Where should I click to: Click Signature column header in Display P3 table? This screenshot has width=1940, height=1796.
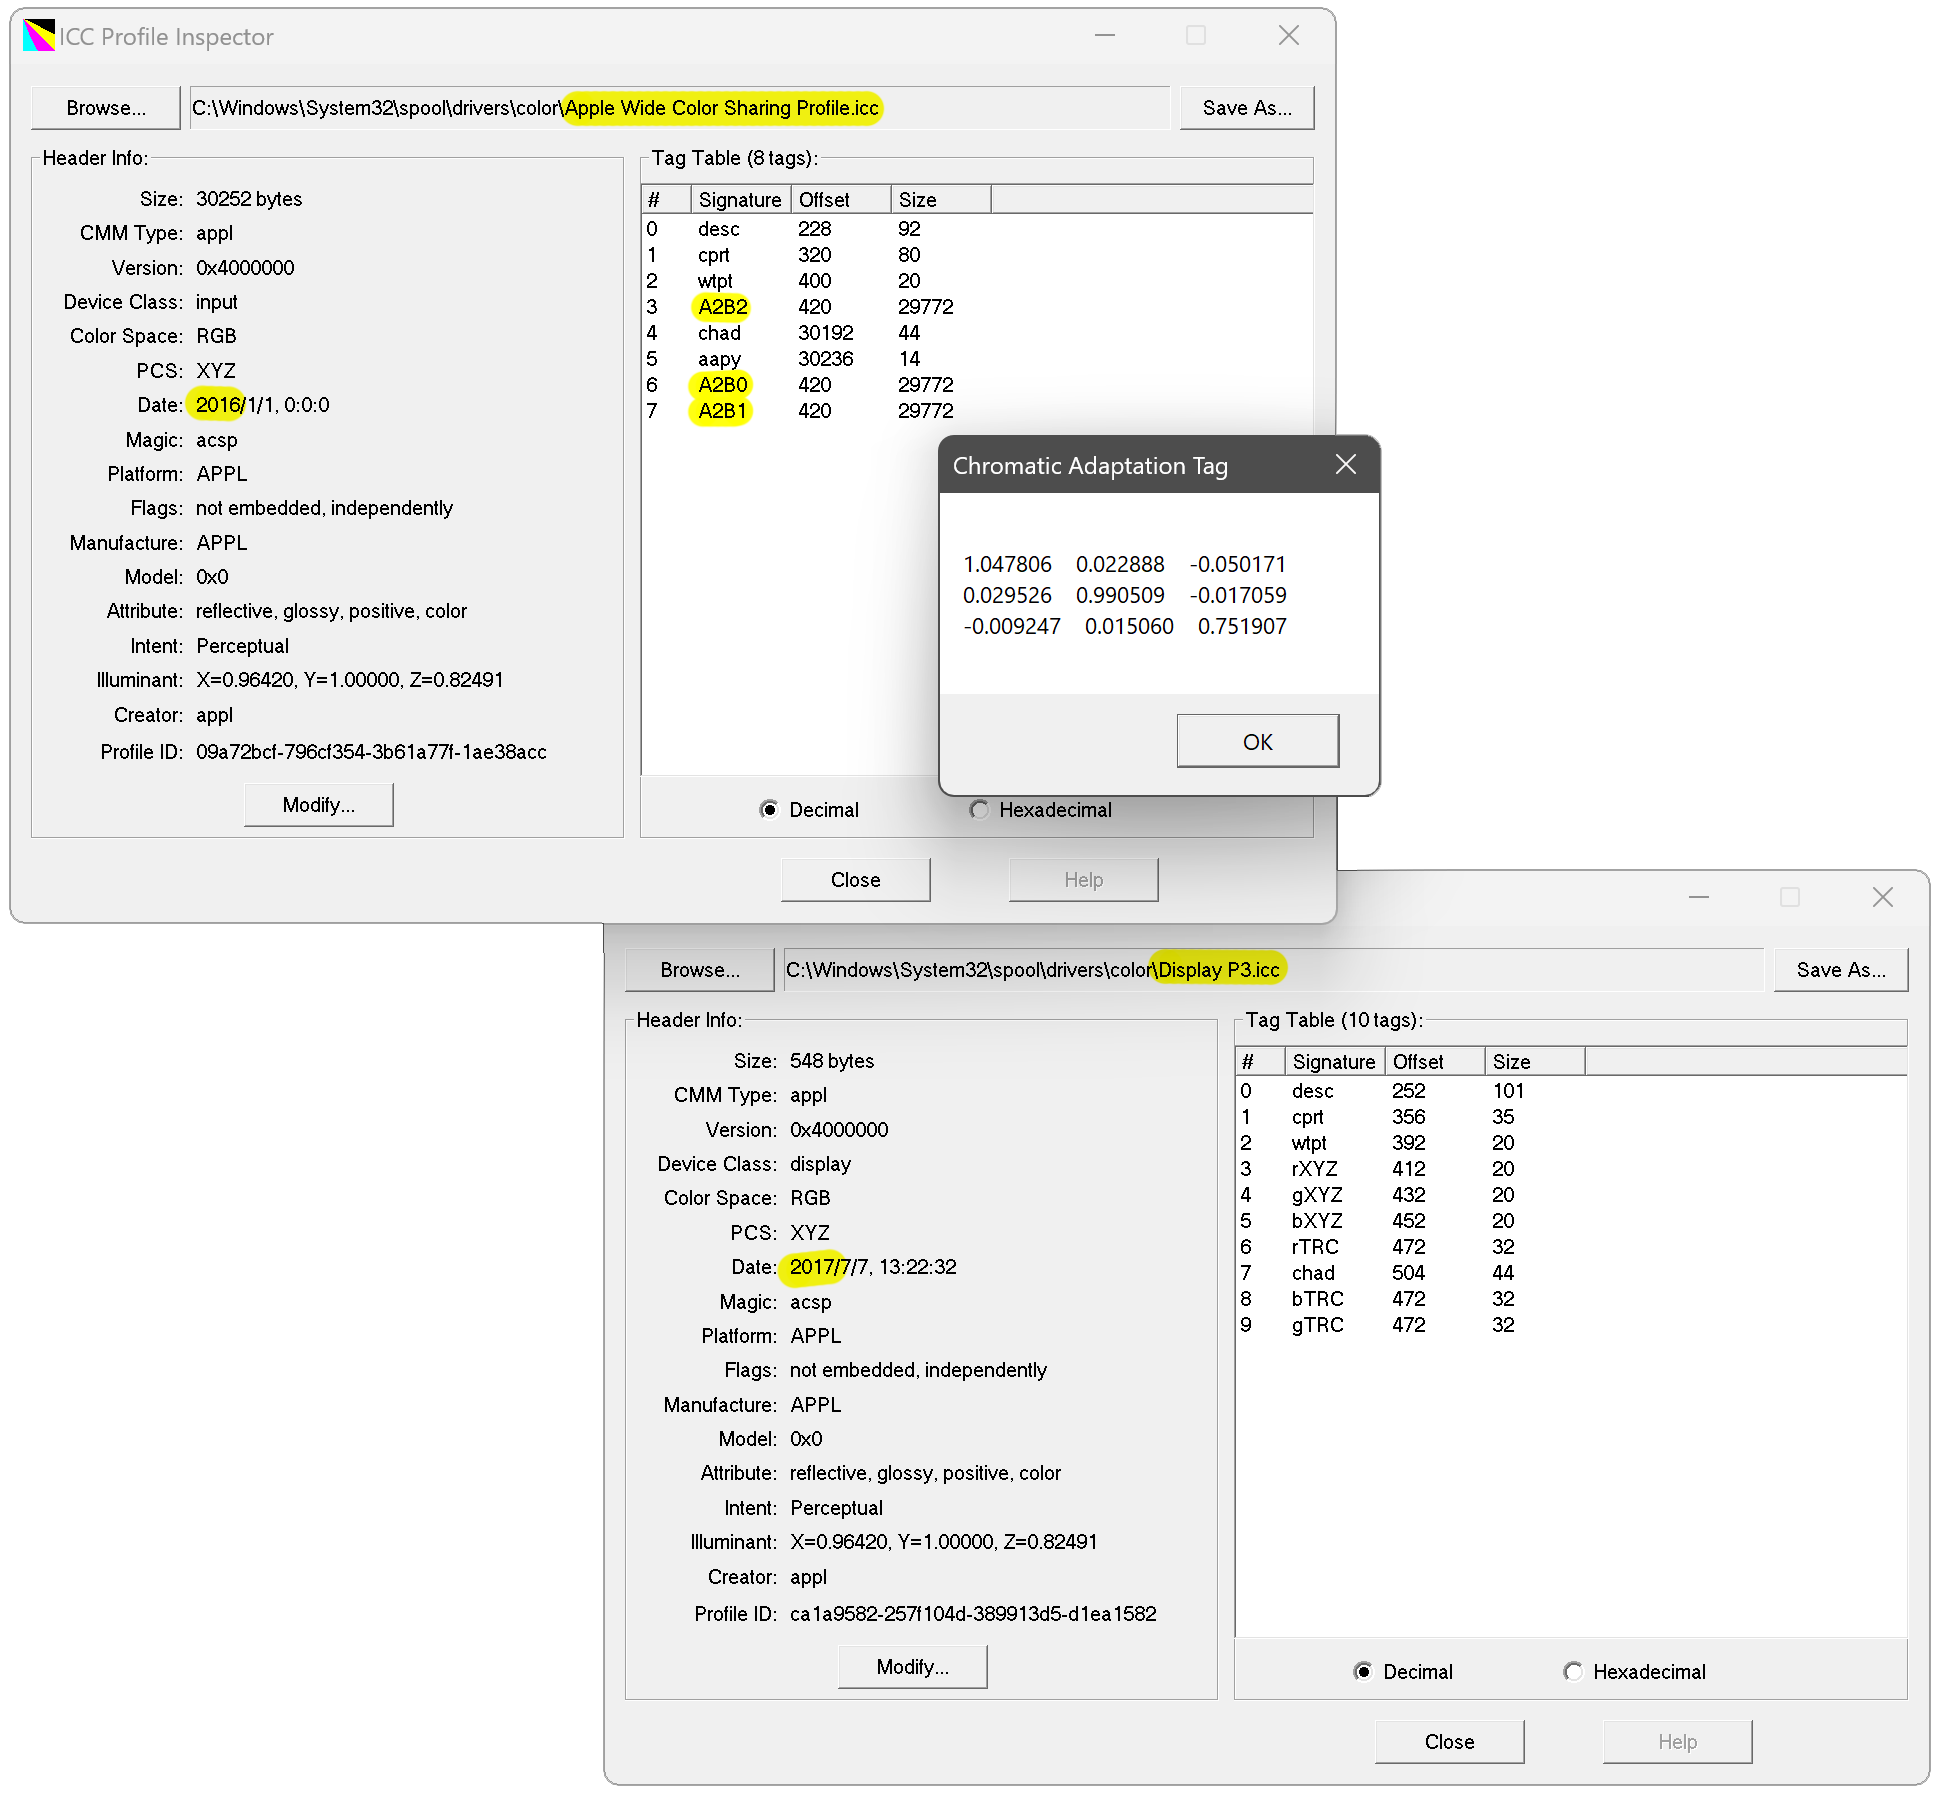click(x=1334, y=1062)
